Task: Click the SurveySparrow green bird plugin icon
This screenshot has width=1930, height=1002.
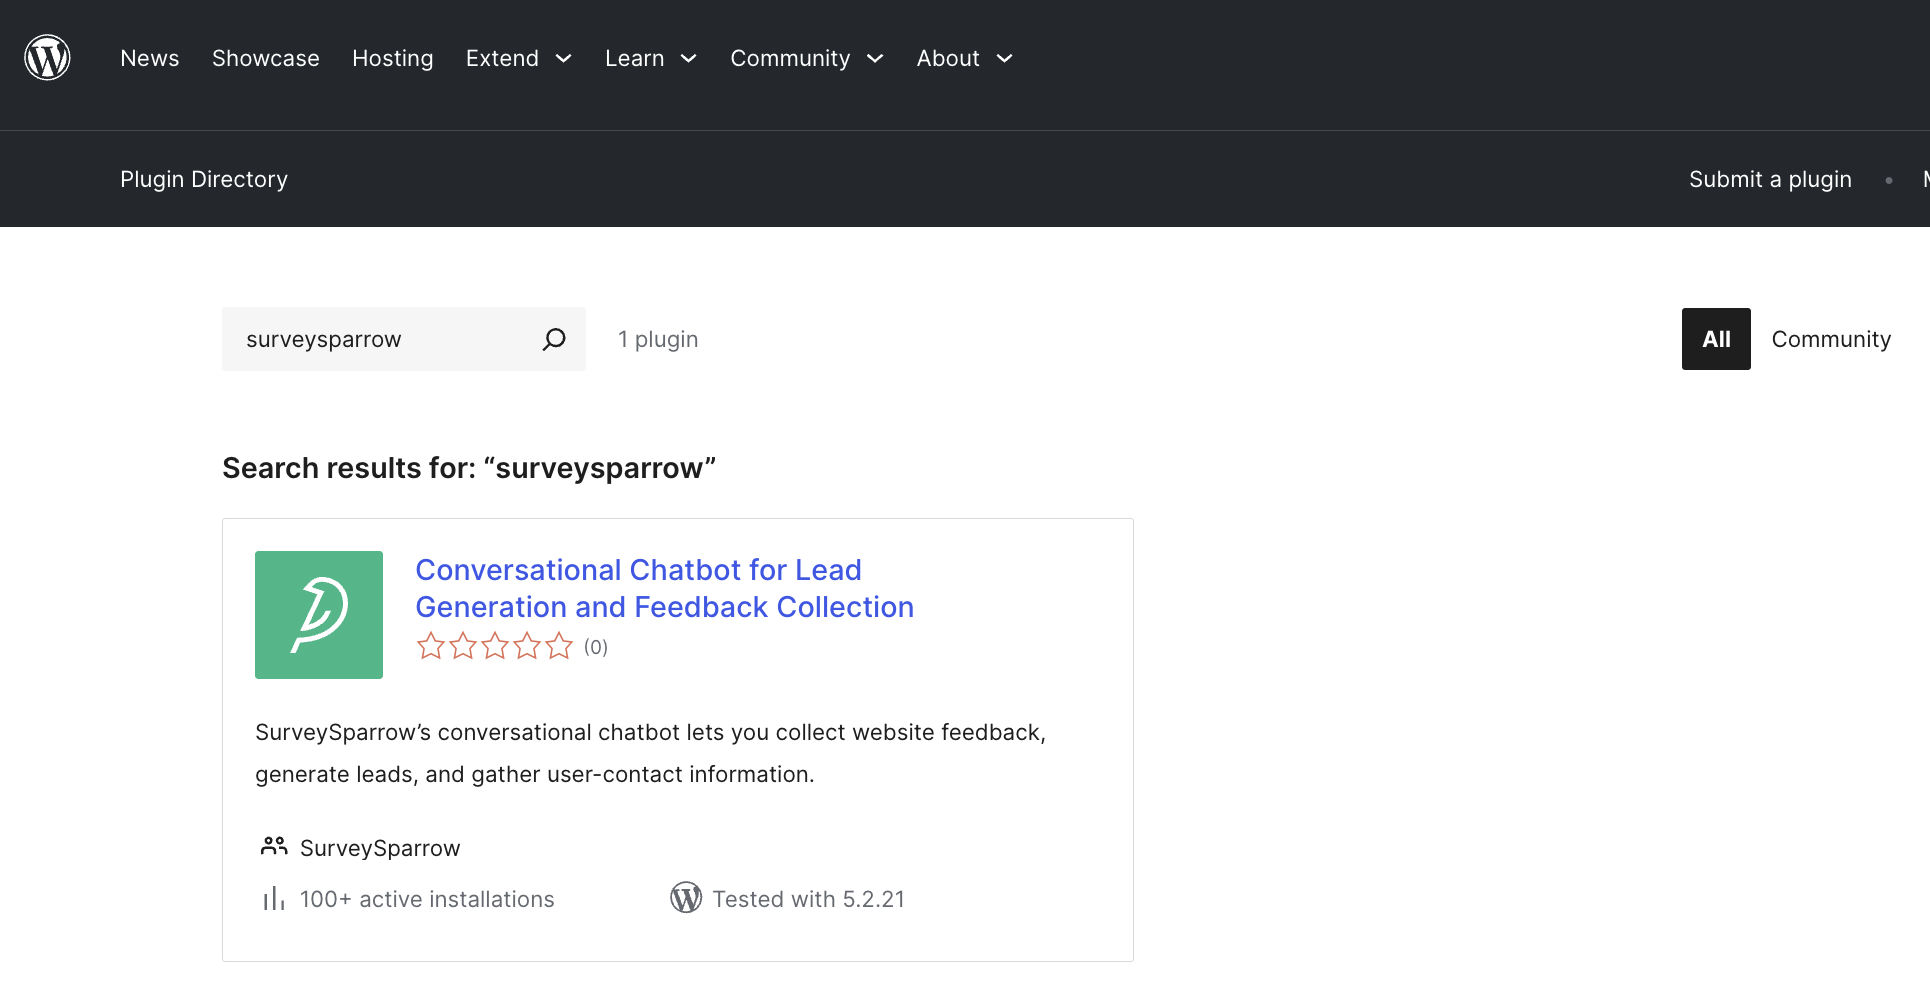Action: click(319, 615)
